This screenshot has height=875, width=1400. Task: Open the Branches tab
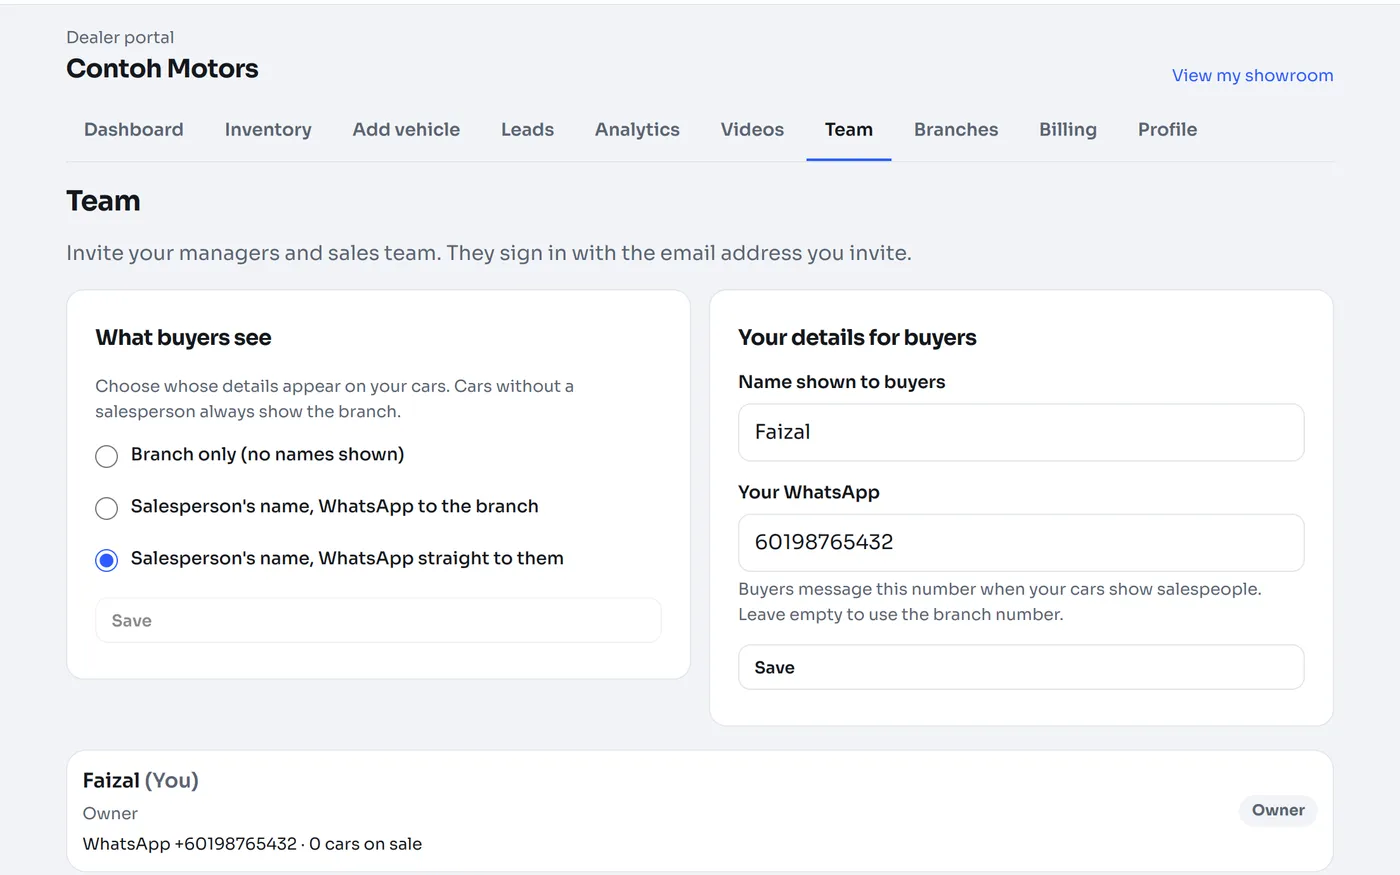click(956, 130)
